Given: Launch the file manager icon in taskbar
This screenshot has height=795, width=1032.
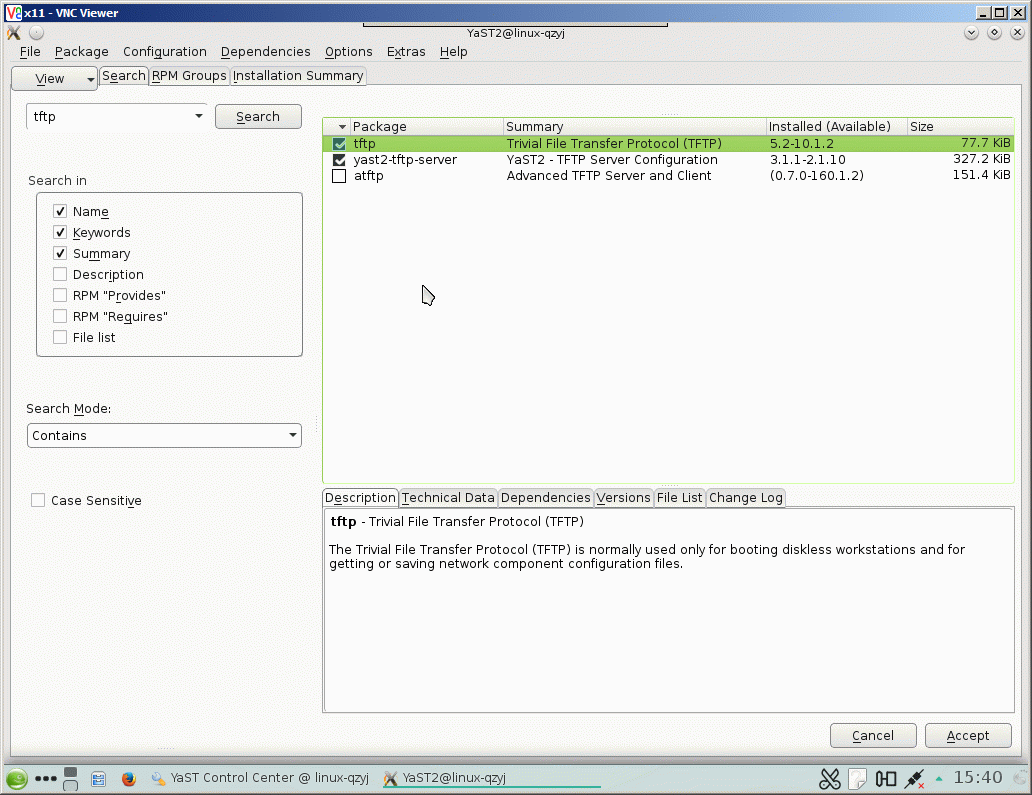Looking at the screenshot, I should click(x=99, y=779).
